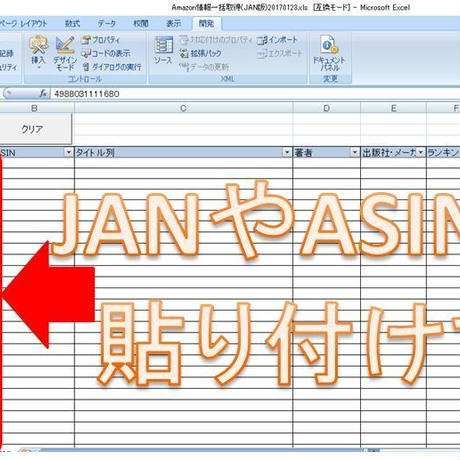Select the column C header
460x460 pixels.
[183, 108]
